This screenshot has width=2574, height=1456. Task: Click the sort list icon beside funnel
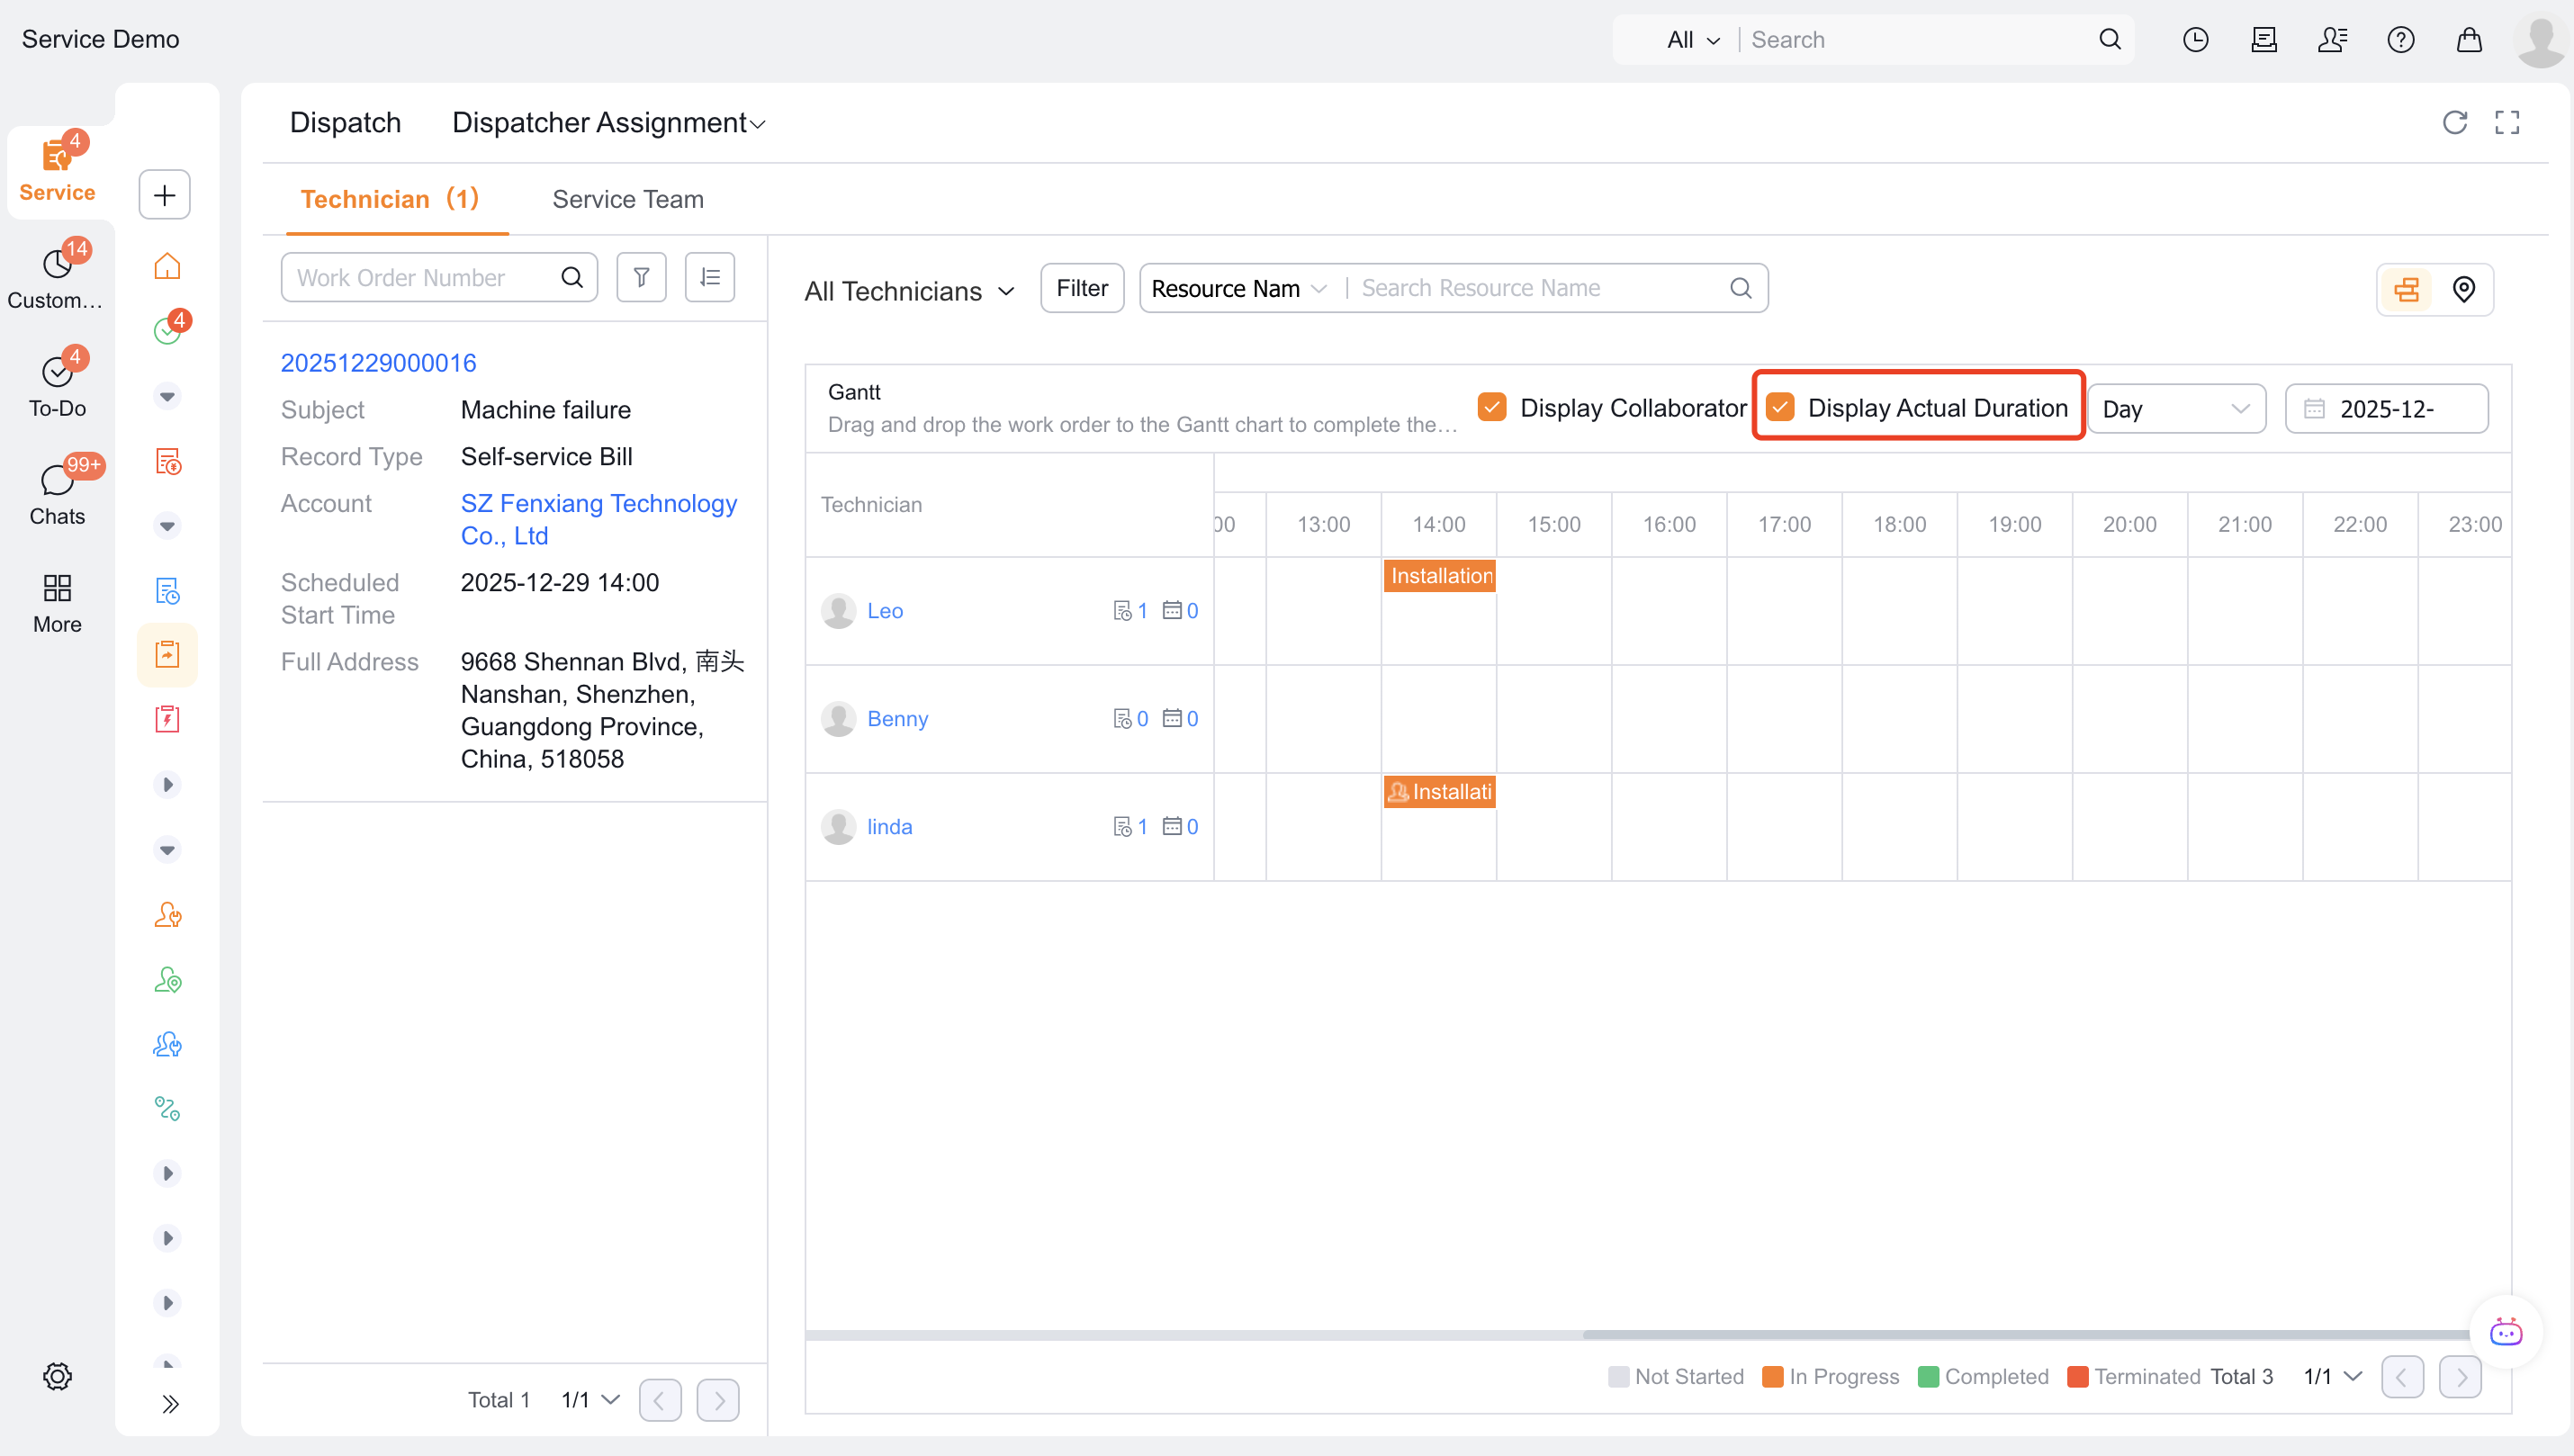[x=710, y=277]
